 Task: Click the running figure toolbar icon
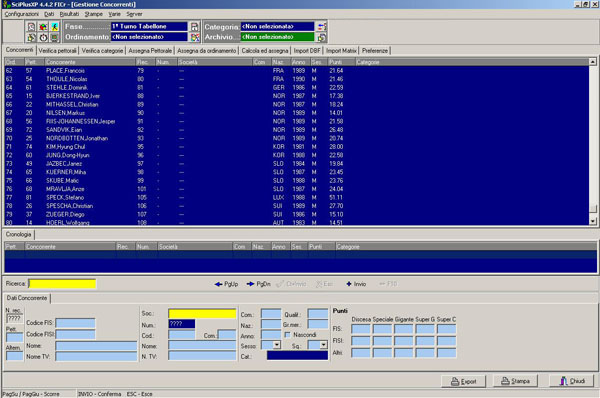coord(55,27)
